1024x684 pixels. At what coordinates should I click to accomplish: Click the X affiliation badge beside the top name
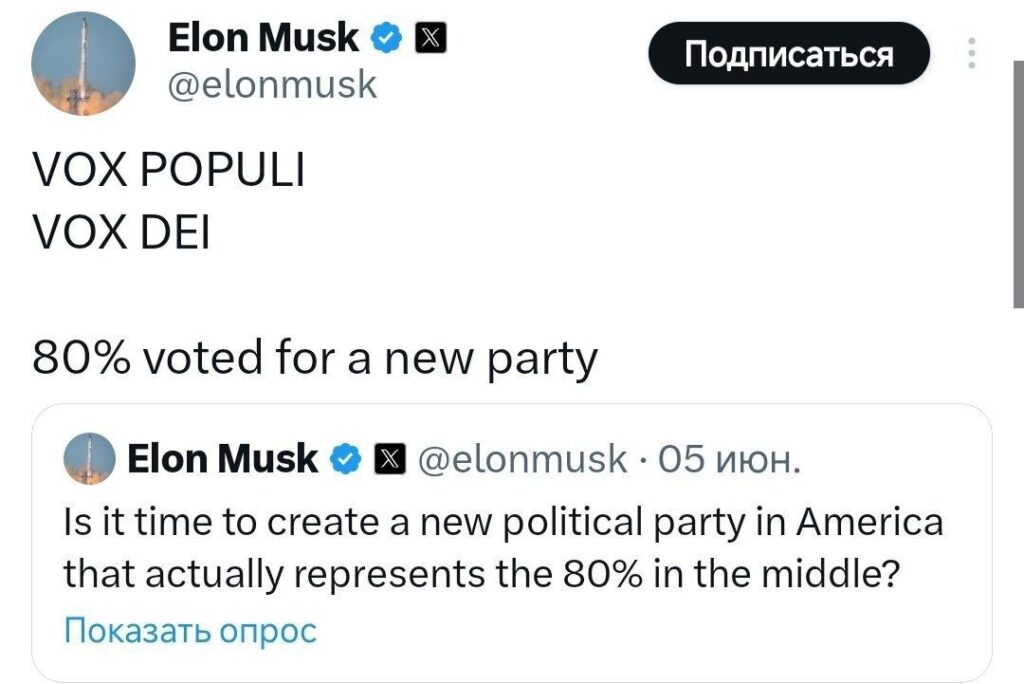coord(418,38)
